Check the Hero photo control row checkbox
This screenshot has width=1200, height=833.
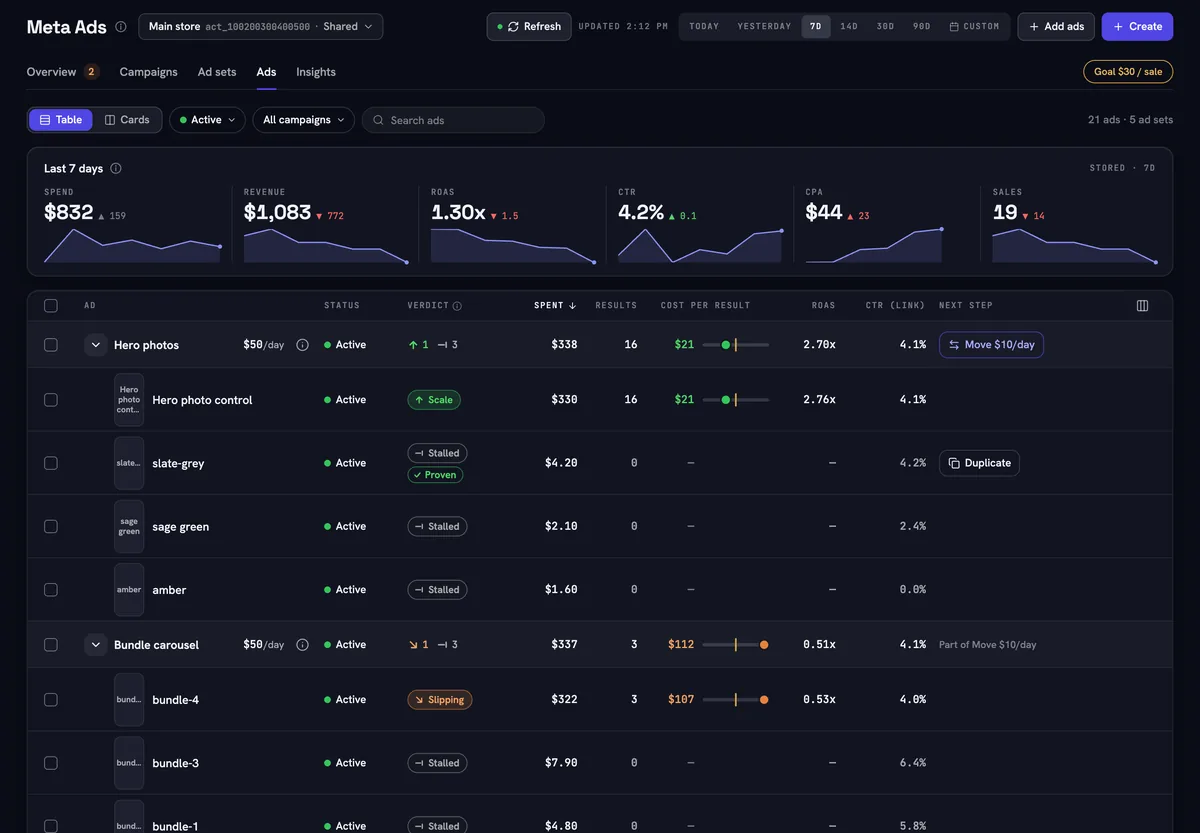click(51, 400)
